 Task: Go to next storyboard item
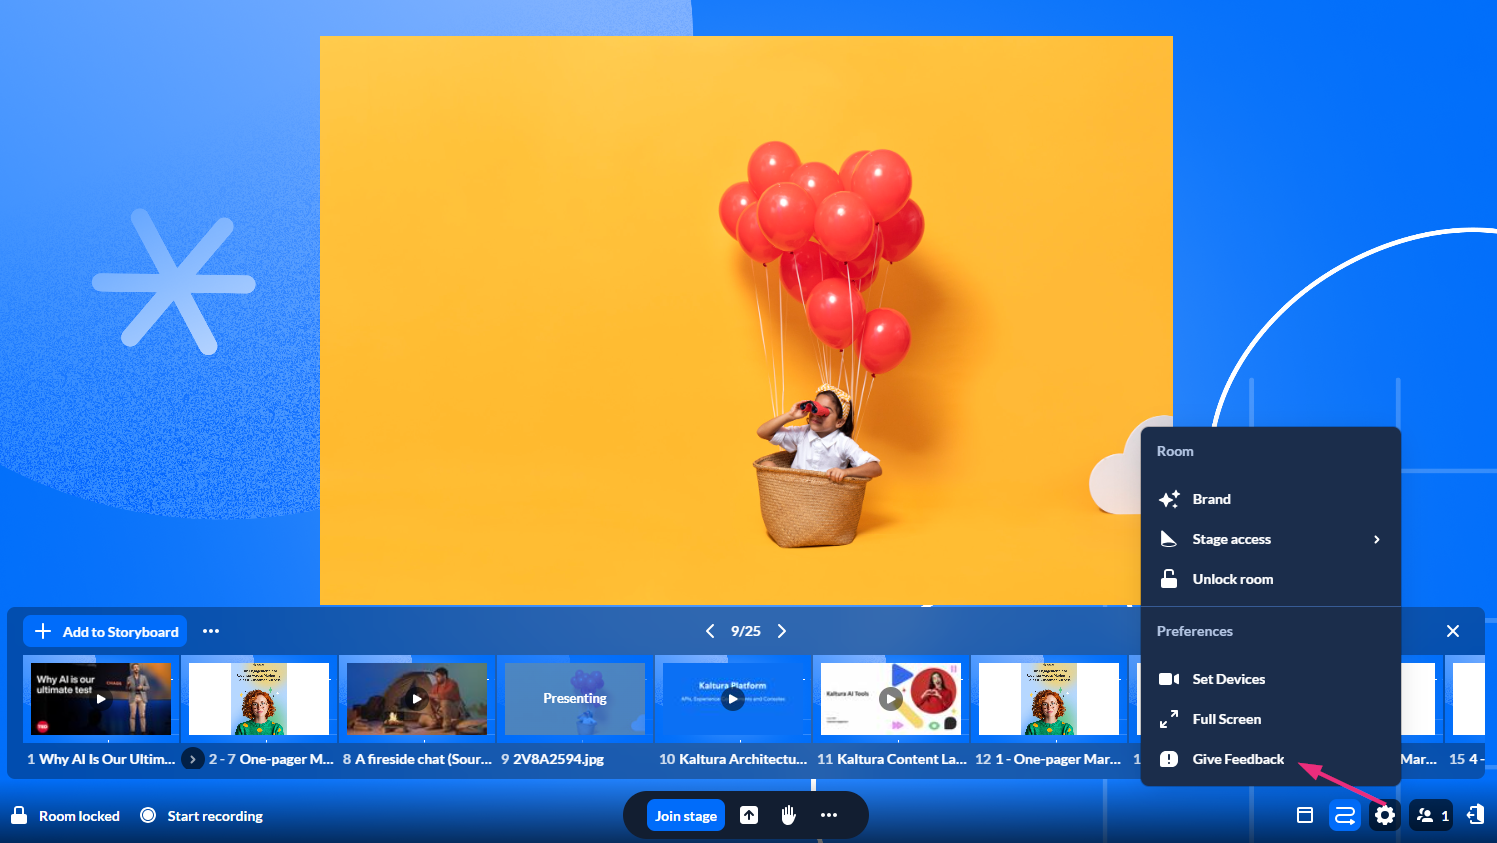tap(782, 631)
